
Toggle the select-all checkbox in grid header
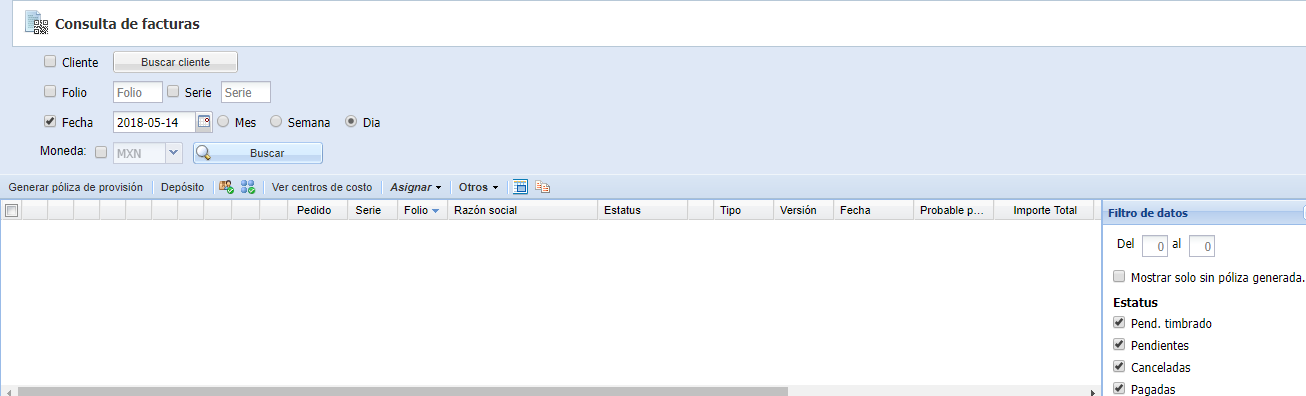pos(12,211)
